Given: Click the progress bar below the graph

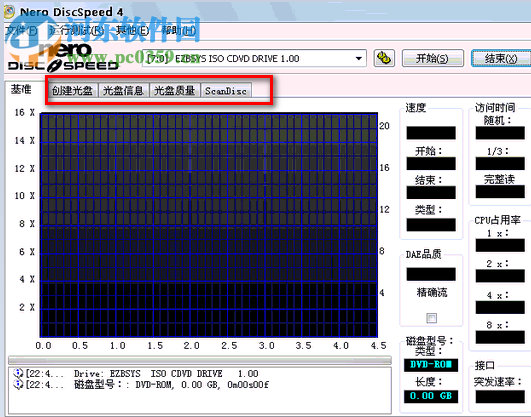Looking at the screenshot, I should (200, 359).
